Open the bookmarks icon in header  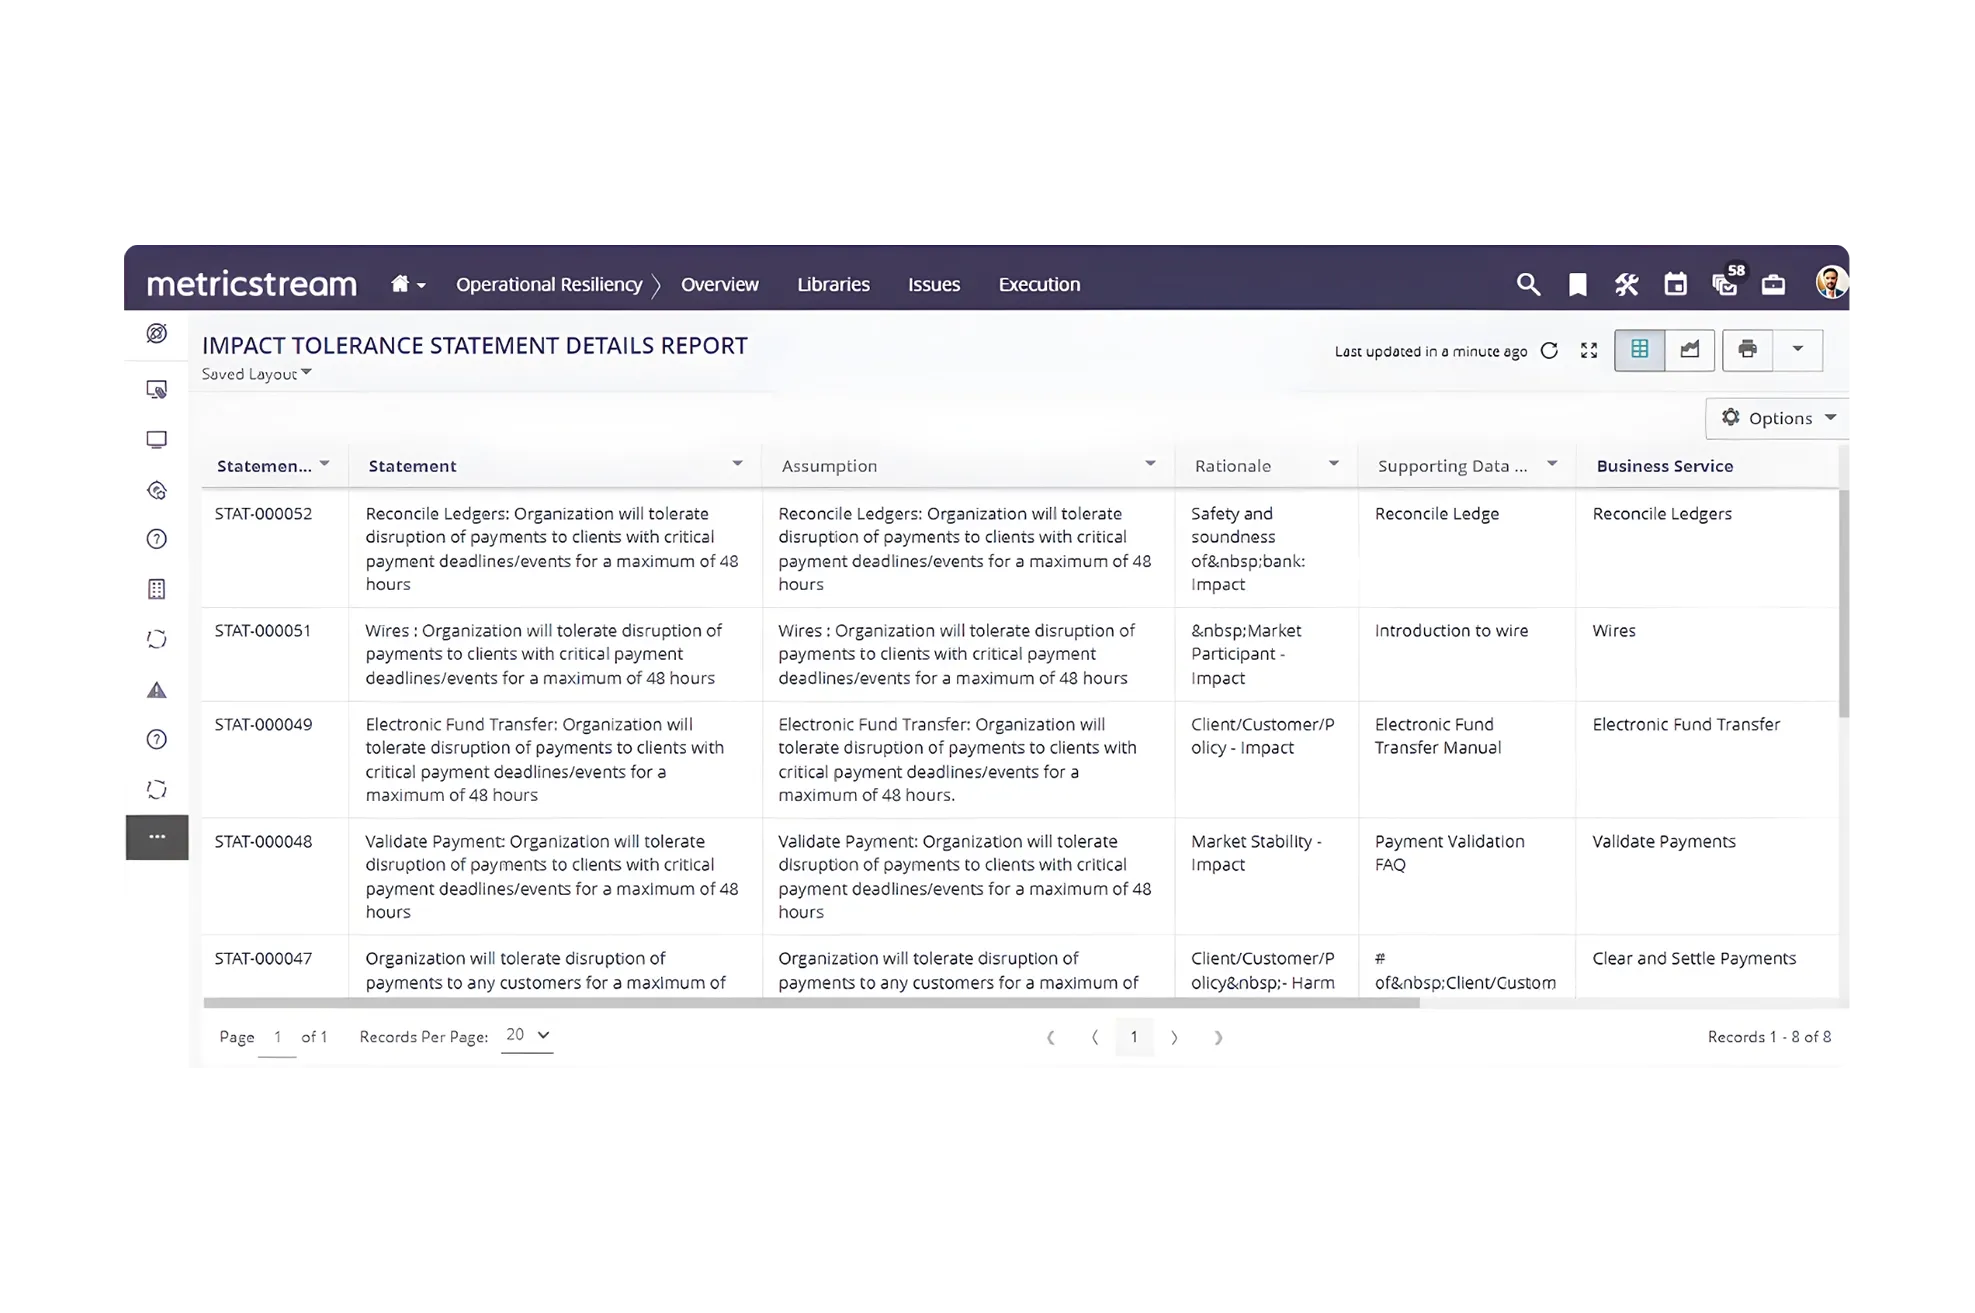[x=1577, y=285]
